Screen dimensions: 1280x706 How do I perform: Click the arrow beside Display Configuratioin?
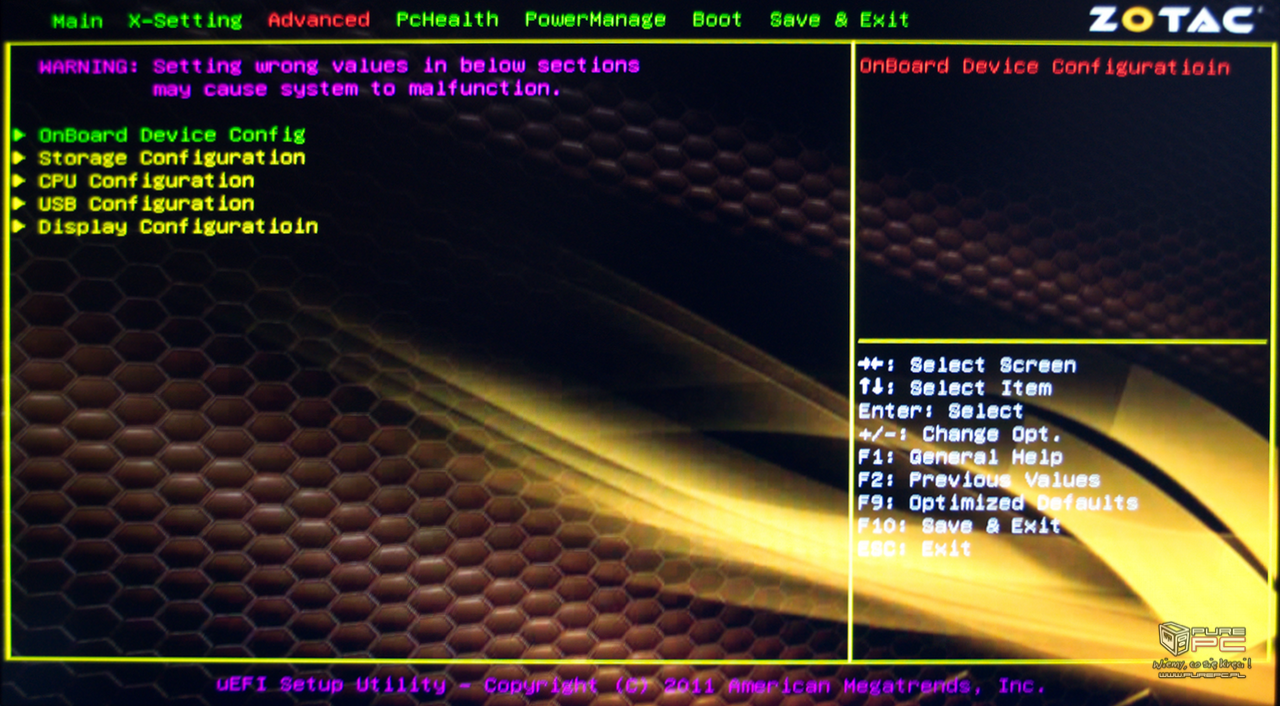pos(20,227)
